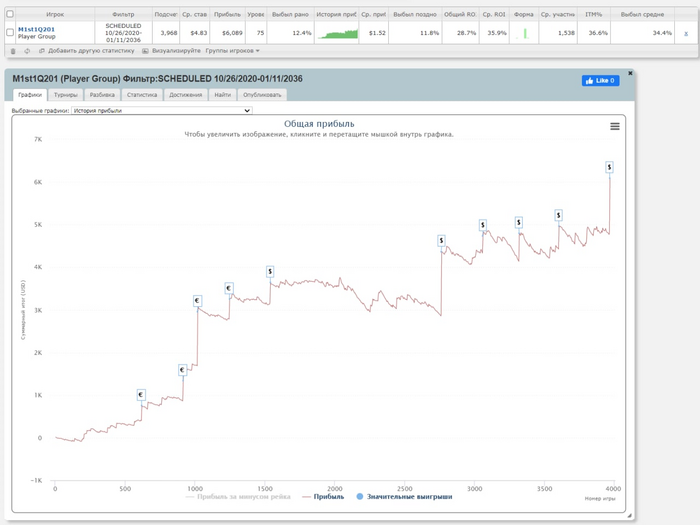Click the euro win marker near 1.5K profit
The height and width of the screenshot is (525, 700).
pos(182,370)
